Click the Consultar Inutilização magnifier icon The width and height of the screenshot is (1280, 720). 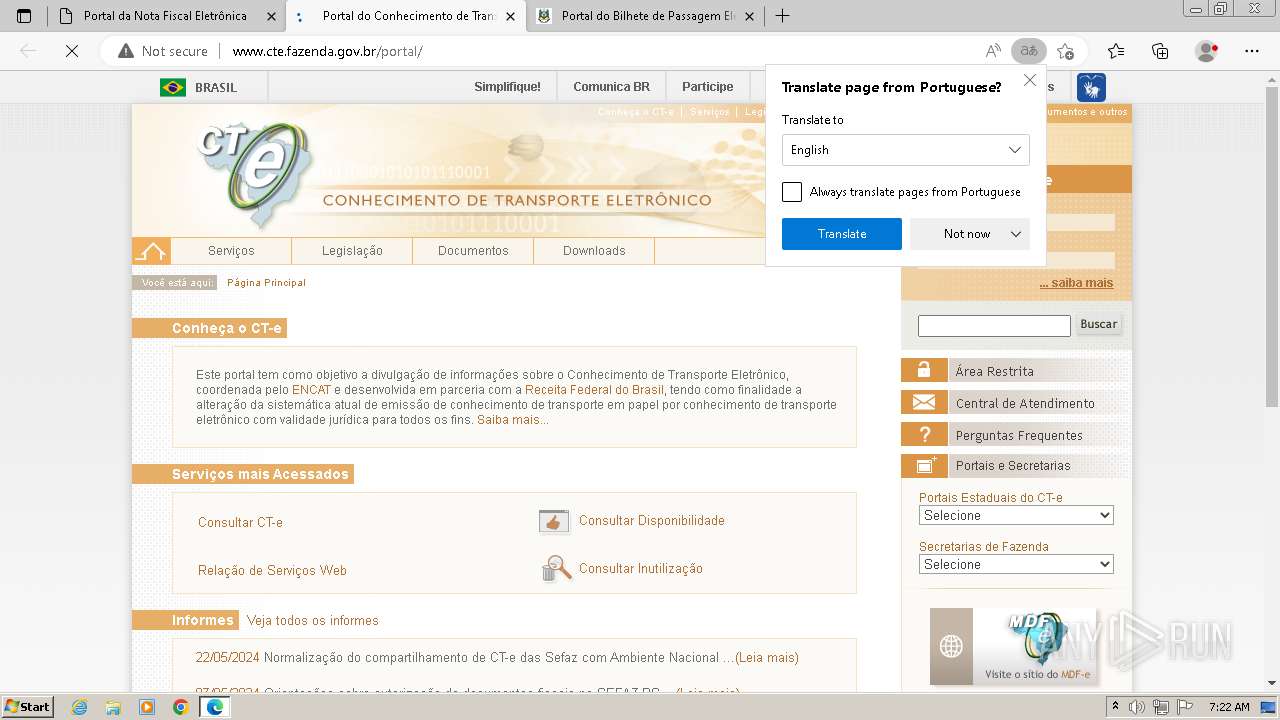click(x=556, y=569)
